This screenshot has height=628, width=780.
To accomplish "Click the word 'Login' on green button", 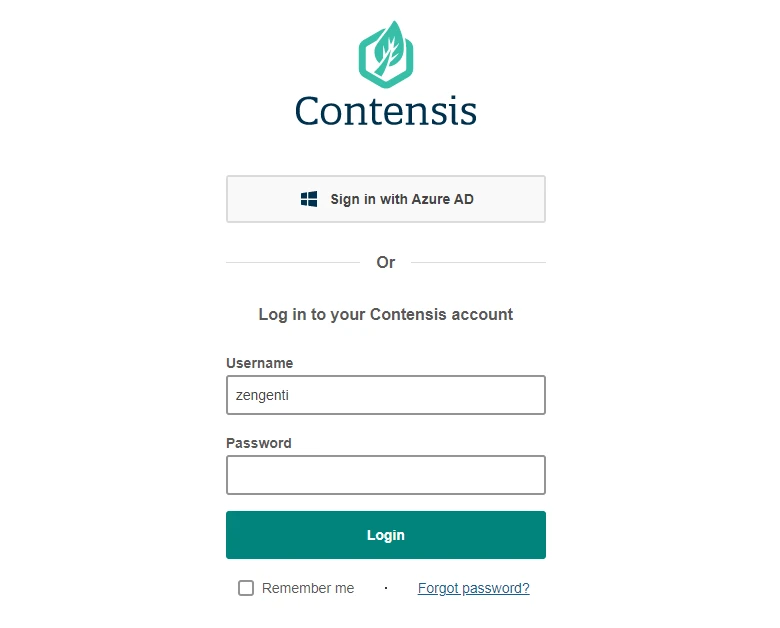I will tap(386, 535).
